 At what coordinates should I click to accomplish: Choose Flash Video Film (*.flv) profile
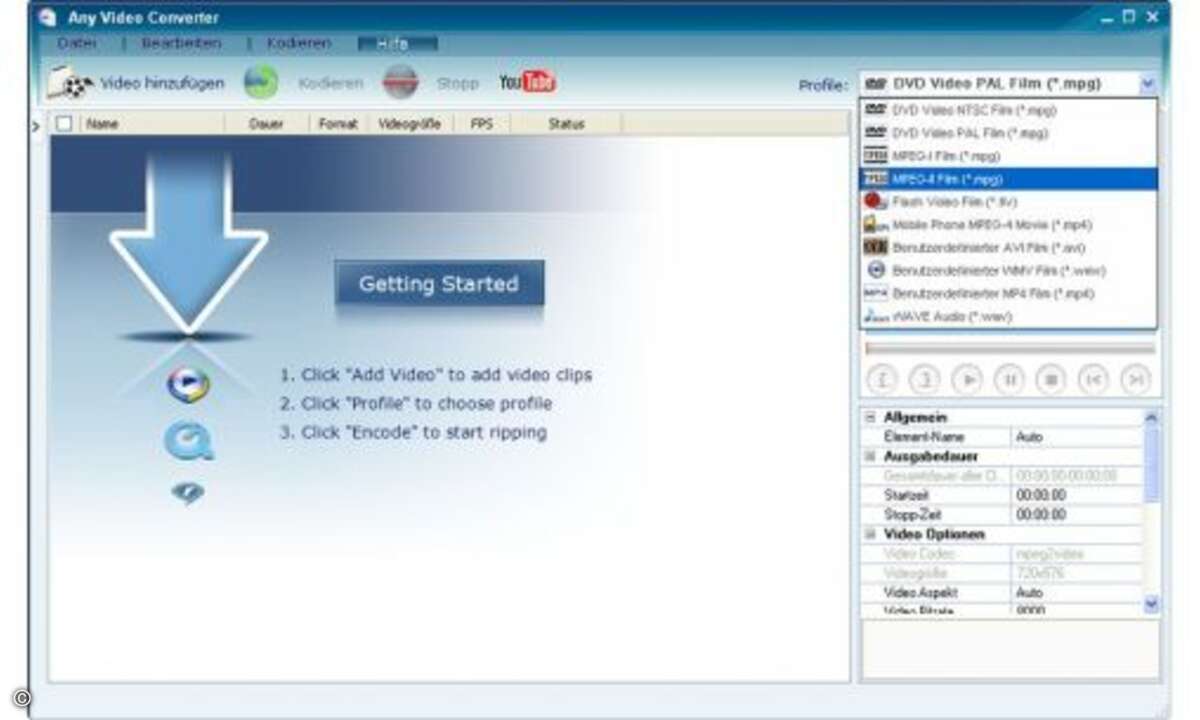click(1008, 202)
